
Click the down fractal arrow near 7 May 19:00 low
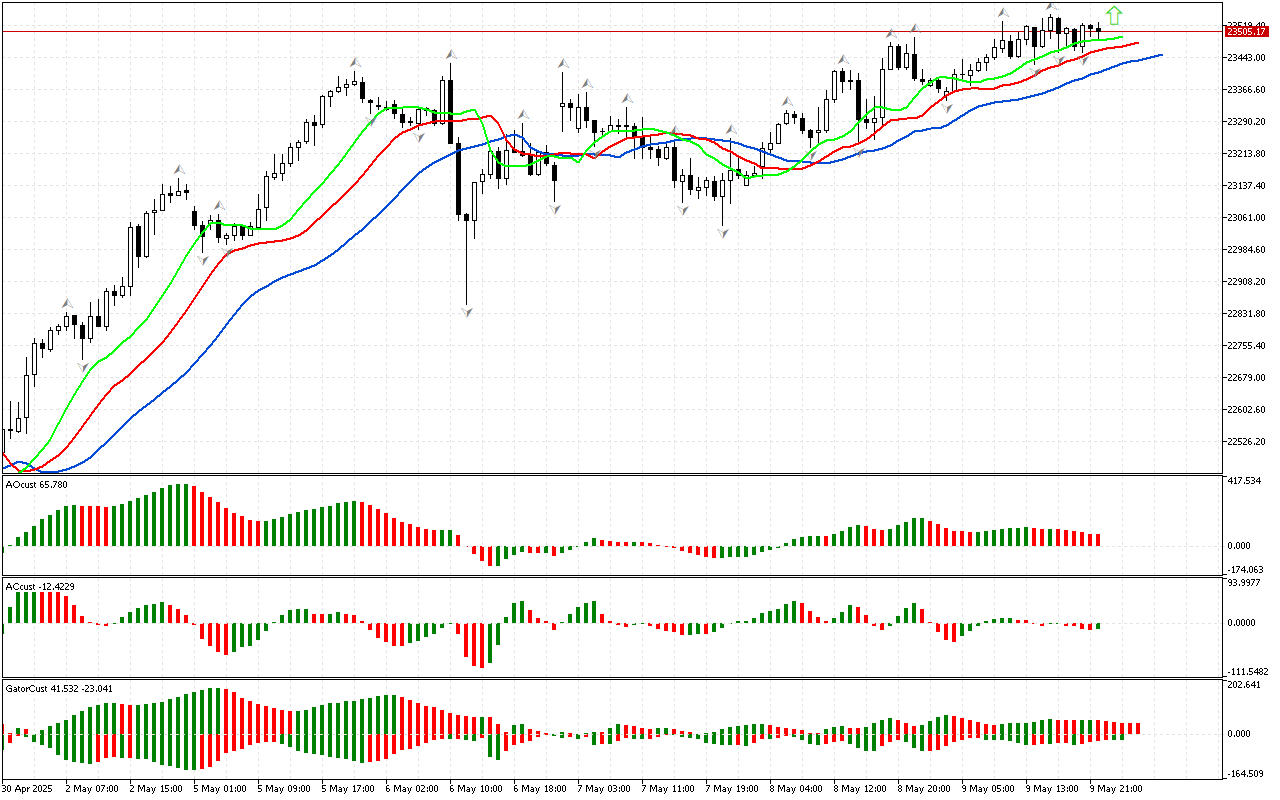(721, 233)
